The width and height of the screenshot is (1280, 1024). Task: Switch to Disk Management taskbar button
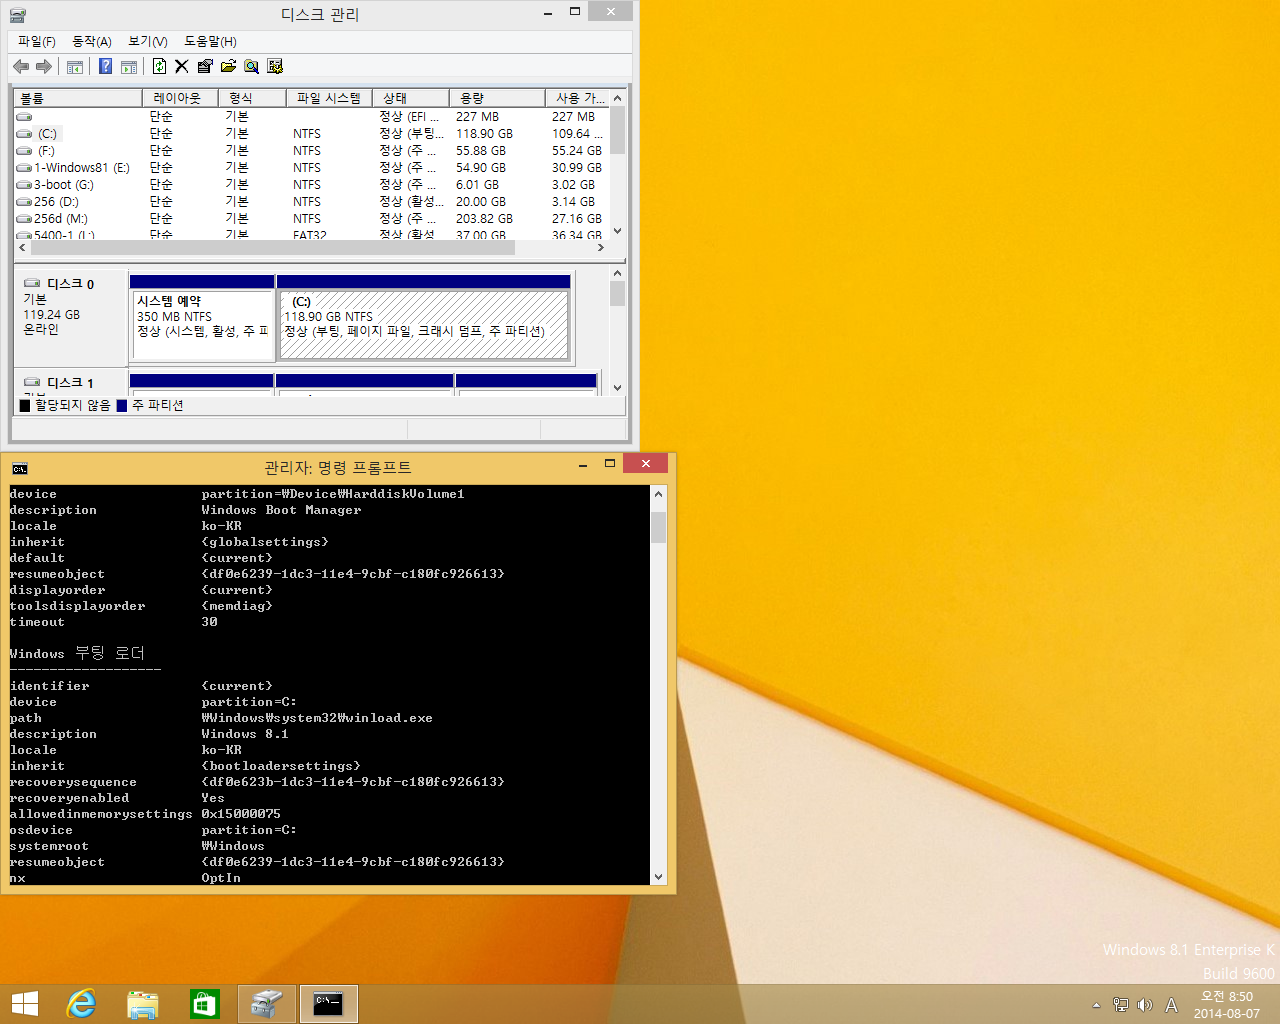pos(267,1004)
